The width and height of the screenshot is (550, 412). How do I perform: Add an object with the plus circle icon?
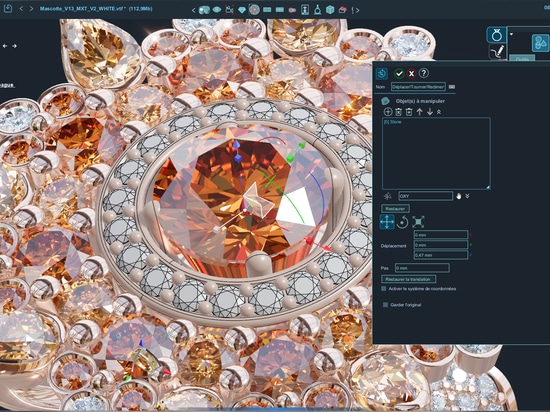(388, 112)
